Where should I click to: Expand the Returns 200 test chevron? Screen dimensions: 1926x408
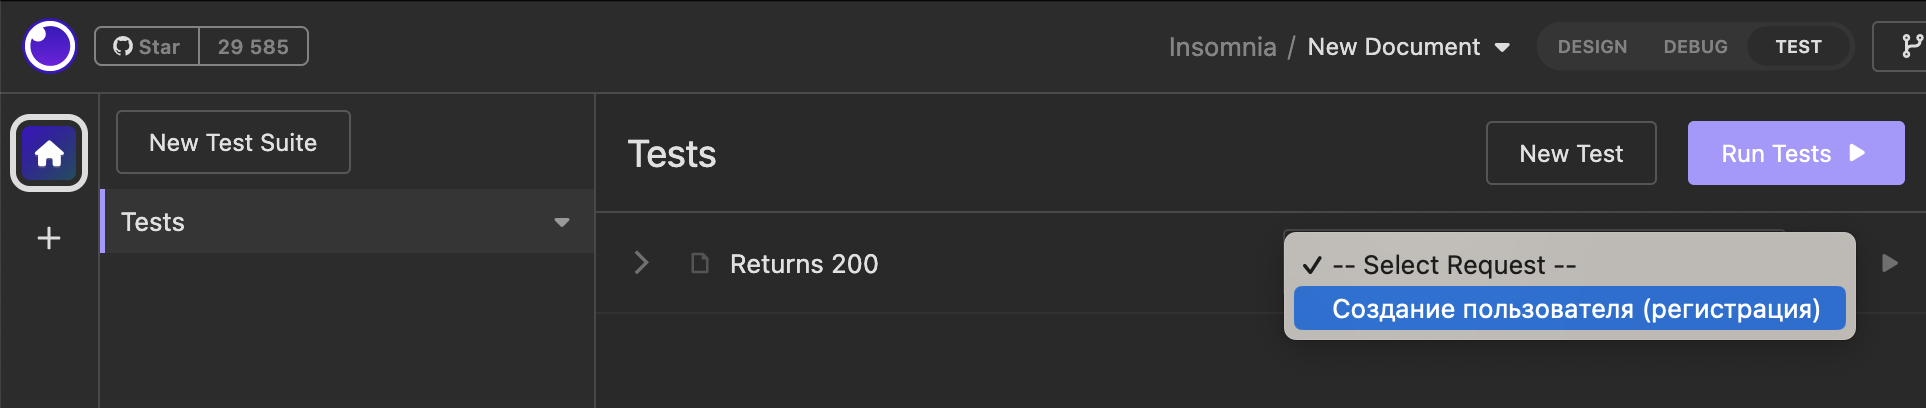click(642, 263)
